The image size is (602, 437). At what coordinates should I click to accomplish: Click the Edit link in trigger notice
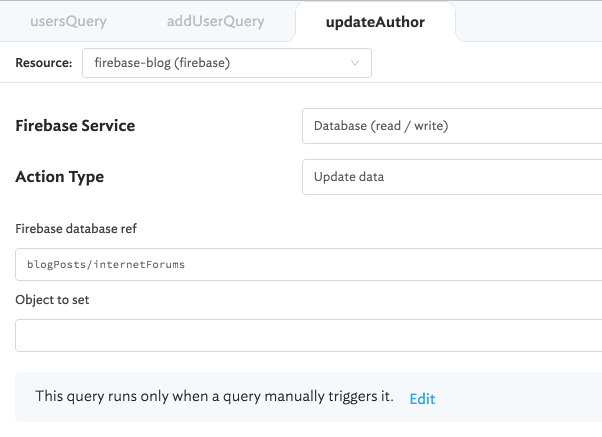422,398
